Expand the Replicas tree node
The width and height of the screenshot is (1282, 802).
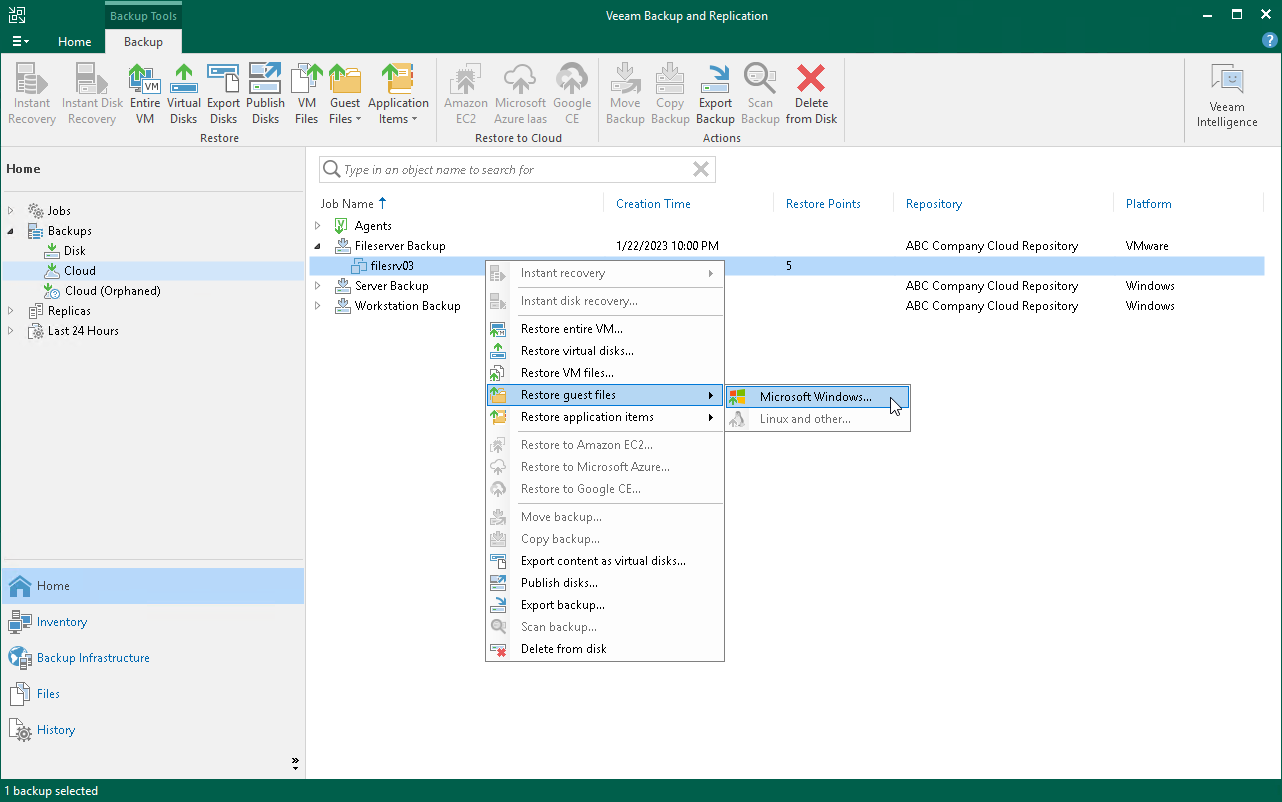11,311
